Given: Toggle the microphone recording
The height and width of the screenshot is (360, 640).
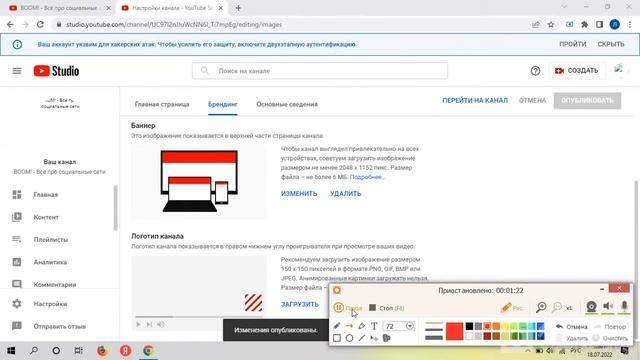Looking at the screenshot, I should point(624,307).
